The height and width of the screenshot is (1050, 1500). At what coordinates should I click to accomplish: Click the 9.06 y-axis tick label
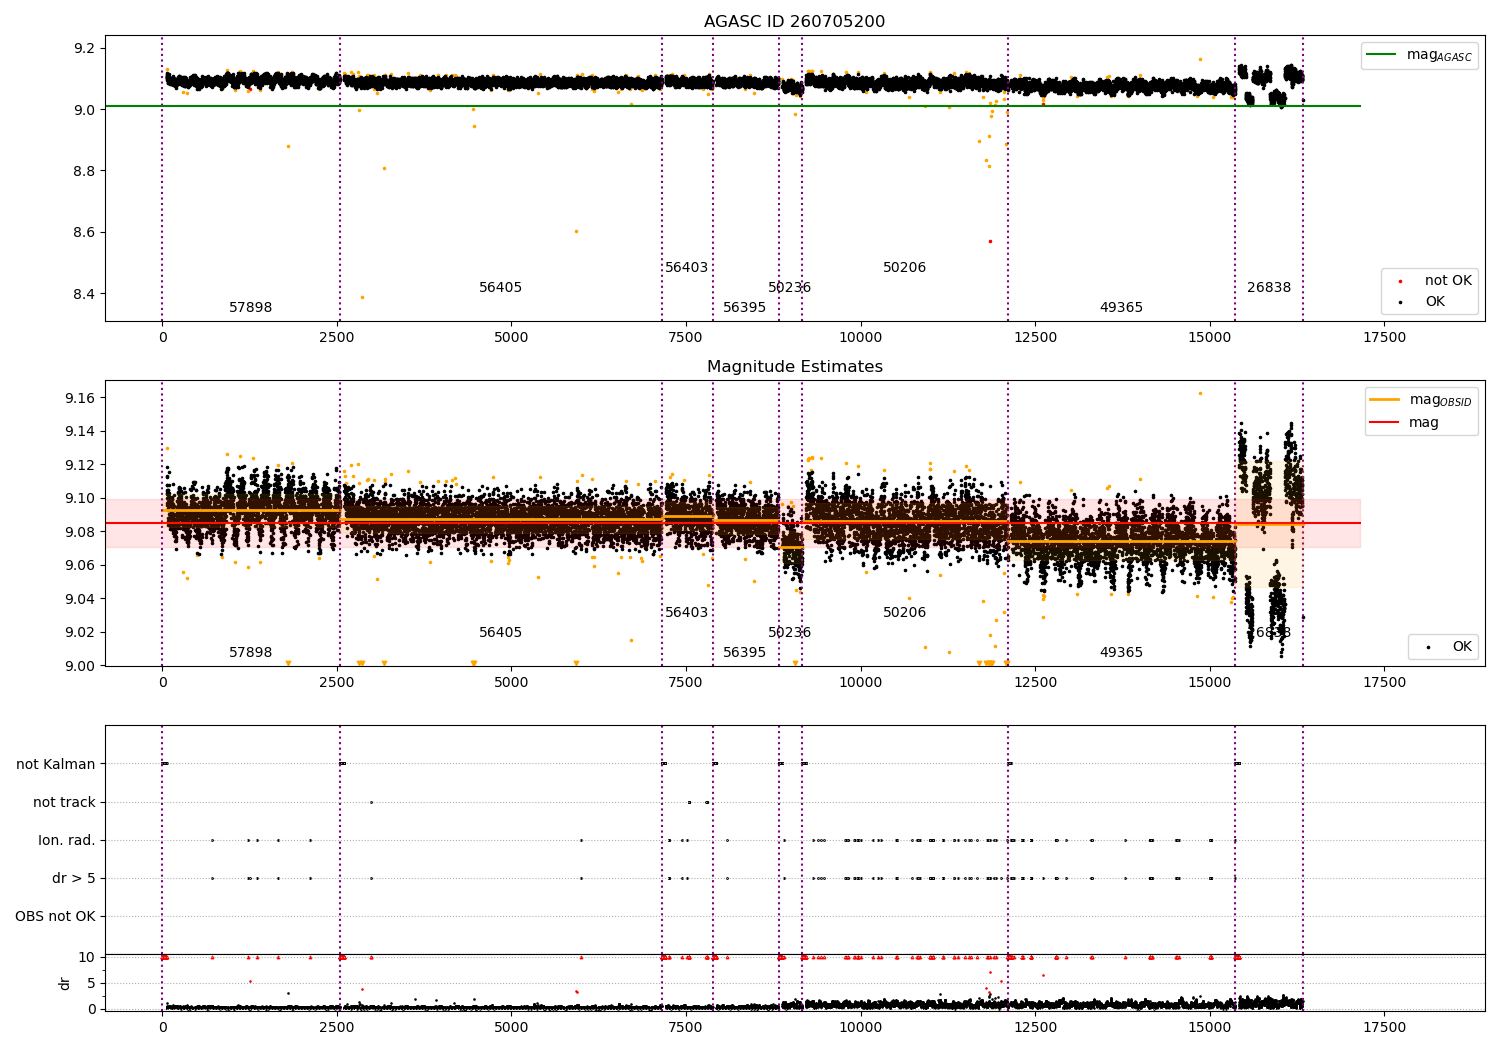(81, 566)
